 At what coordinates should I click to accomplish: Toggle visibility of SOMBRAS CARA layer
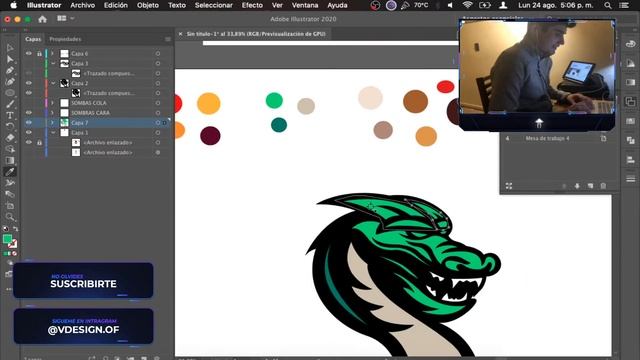coord(29,113)
